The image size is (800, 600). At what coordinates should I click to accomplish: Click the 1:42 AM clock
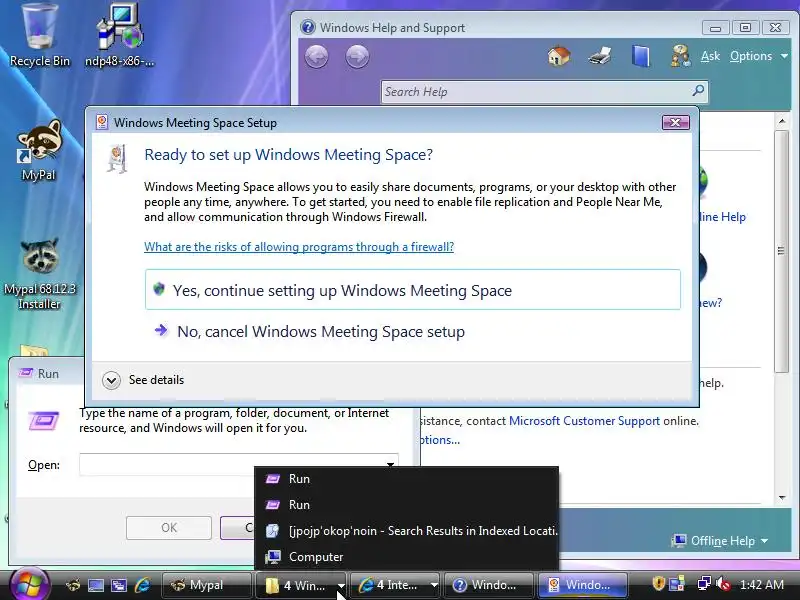click(x=762, y=585)
